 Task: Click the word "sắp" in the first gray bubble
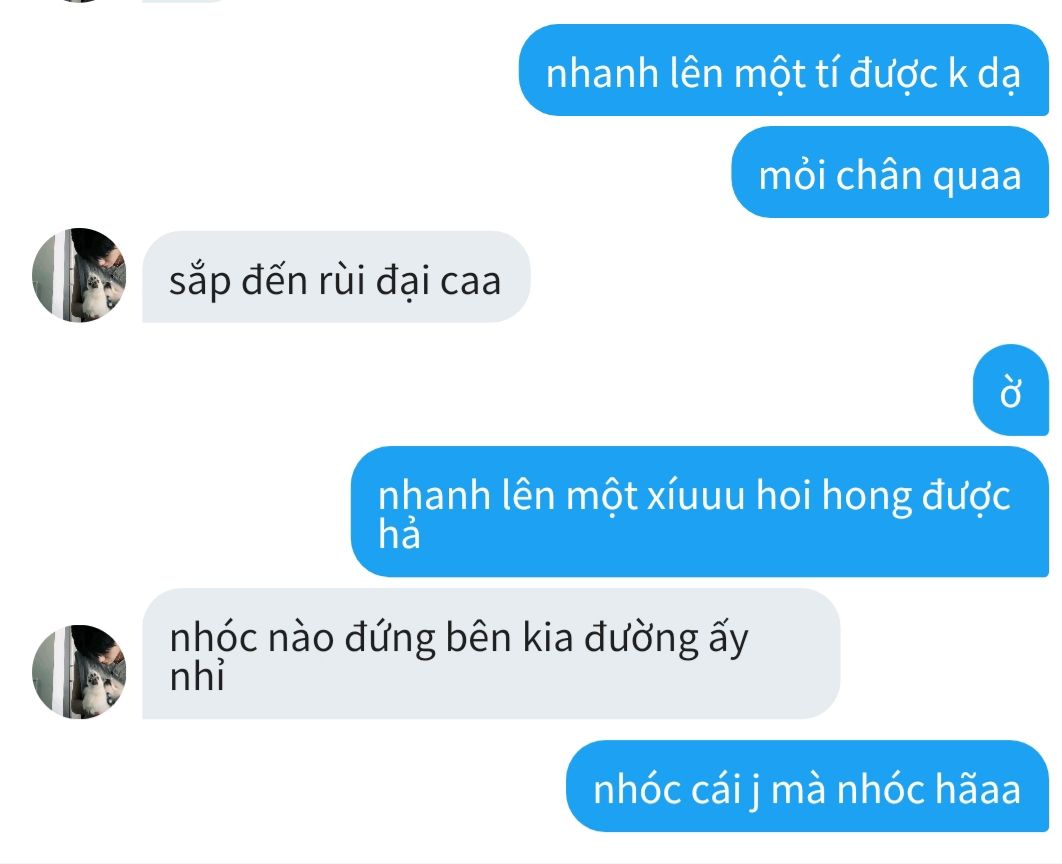[x=200, y=281]
